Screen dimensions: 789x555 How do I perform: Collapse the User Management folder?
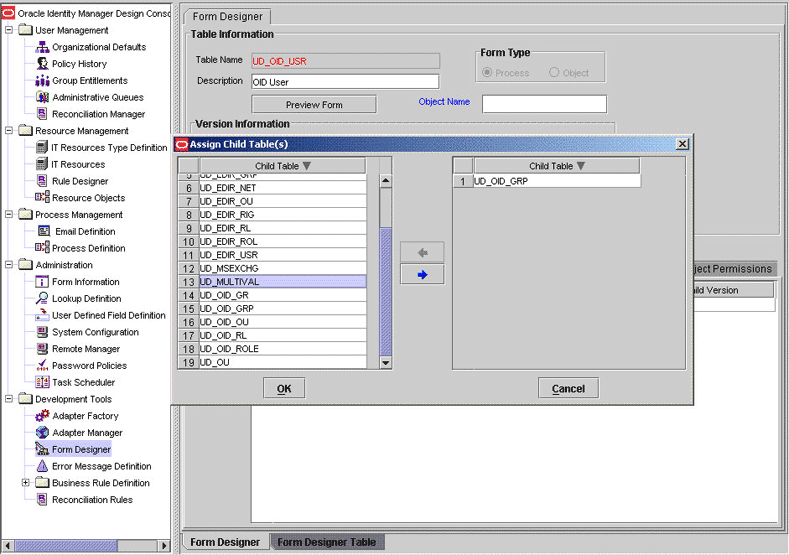click(9, 30)
